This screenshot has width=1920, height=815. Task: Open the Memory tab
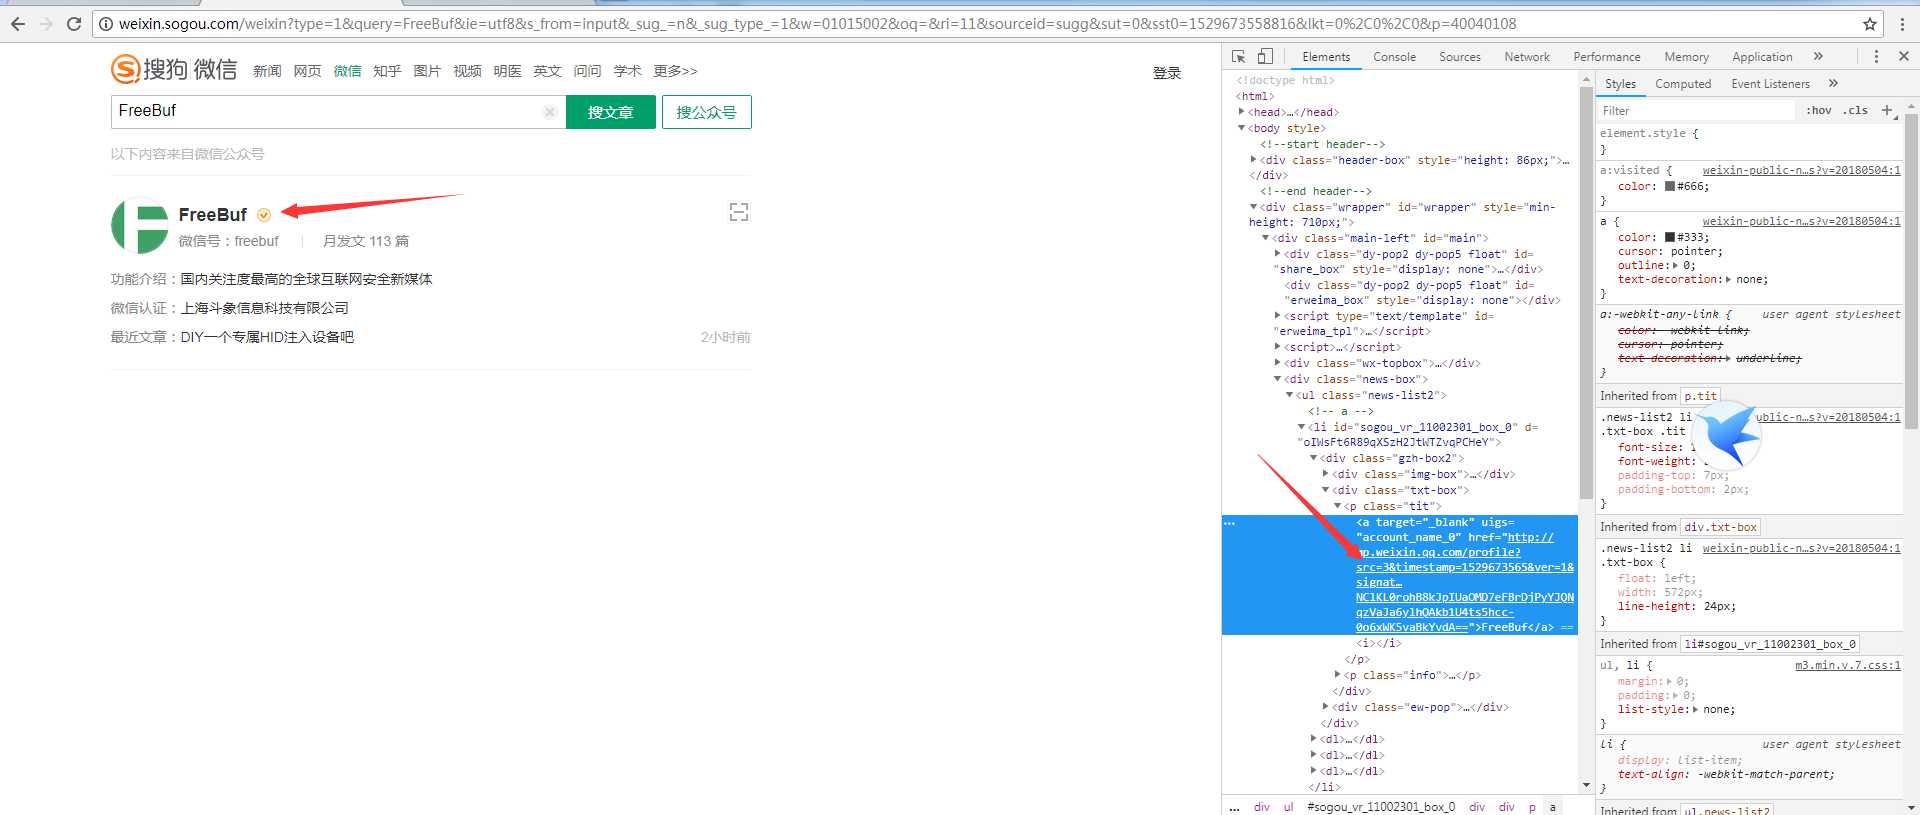tap(1686, 57)
